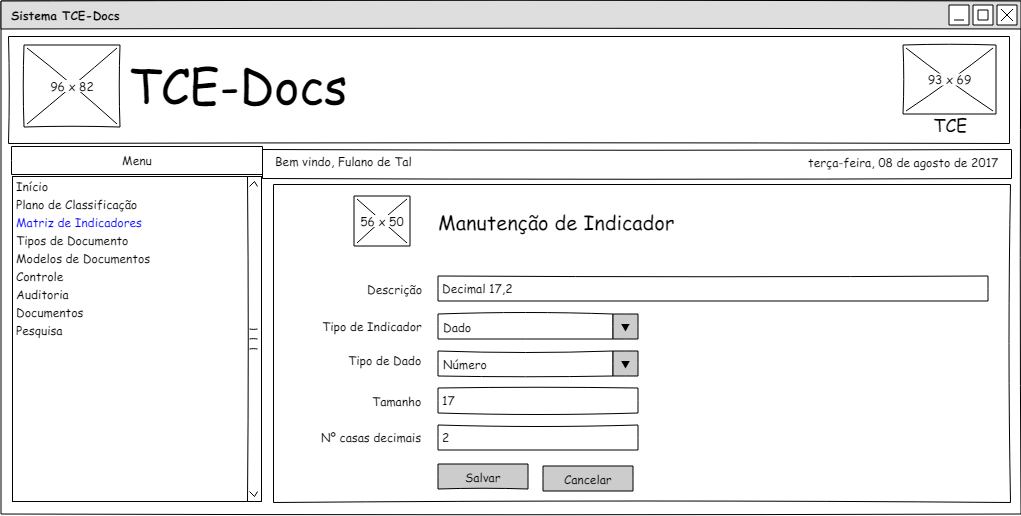Expand the Tipo de Dado dropdown arrow
This screenshot has width=1021, height=516.
pyautogui.click(x=625, y=364)
